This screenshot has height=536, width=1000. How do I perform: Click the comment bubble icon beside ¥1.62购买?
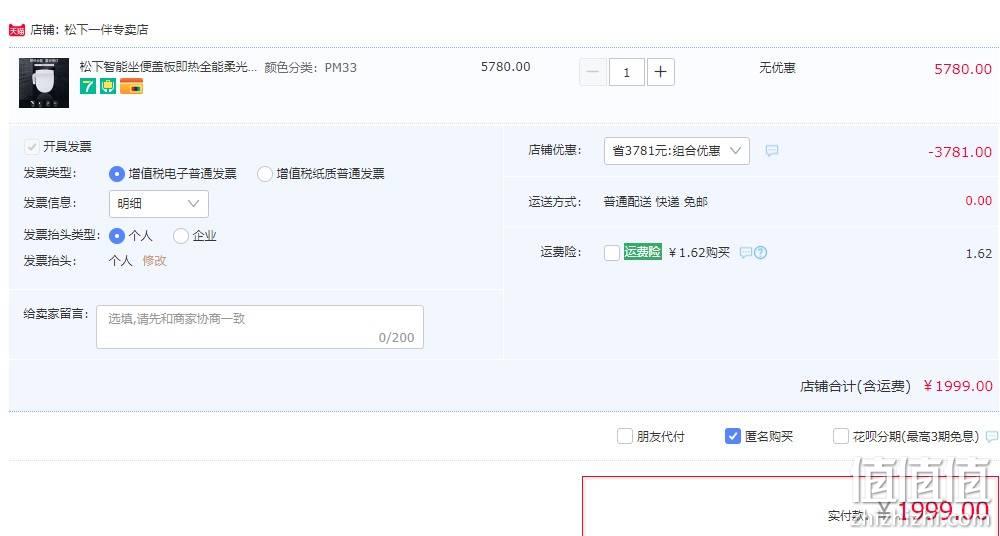click(746, 253)
